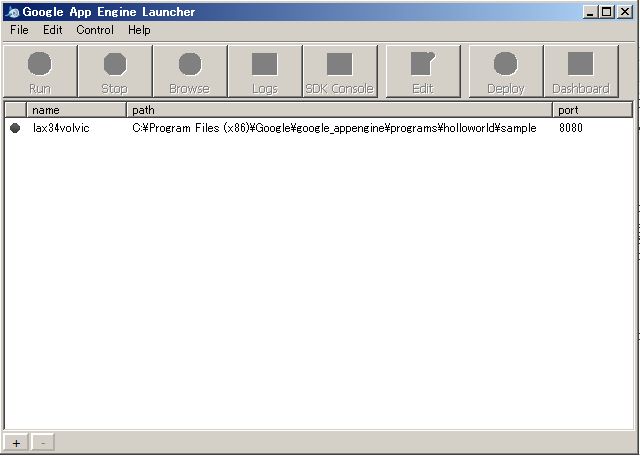The width and height of the screenshot is (640, 456).
Task: Click the status dot beside lax34volvic
Action: pyautogui.click(x=15, y=128)
